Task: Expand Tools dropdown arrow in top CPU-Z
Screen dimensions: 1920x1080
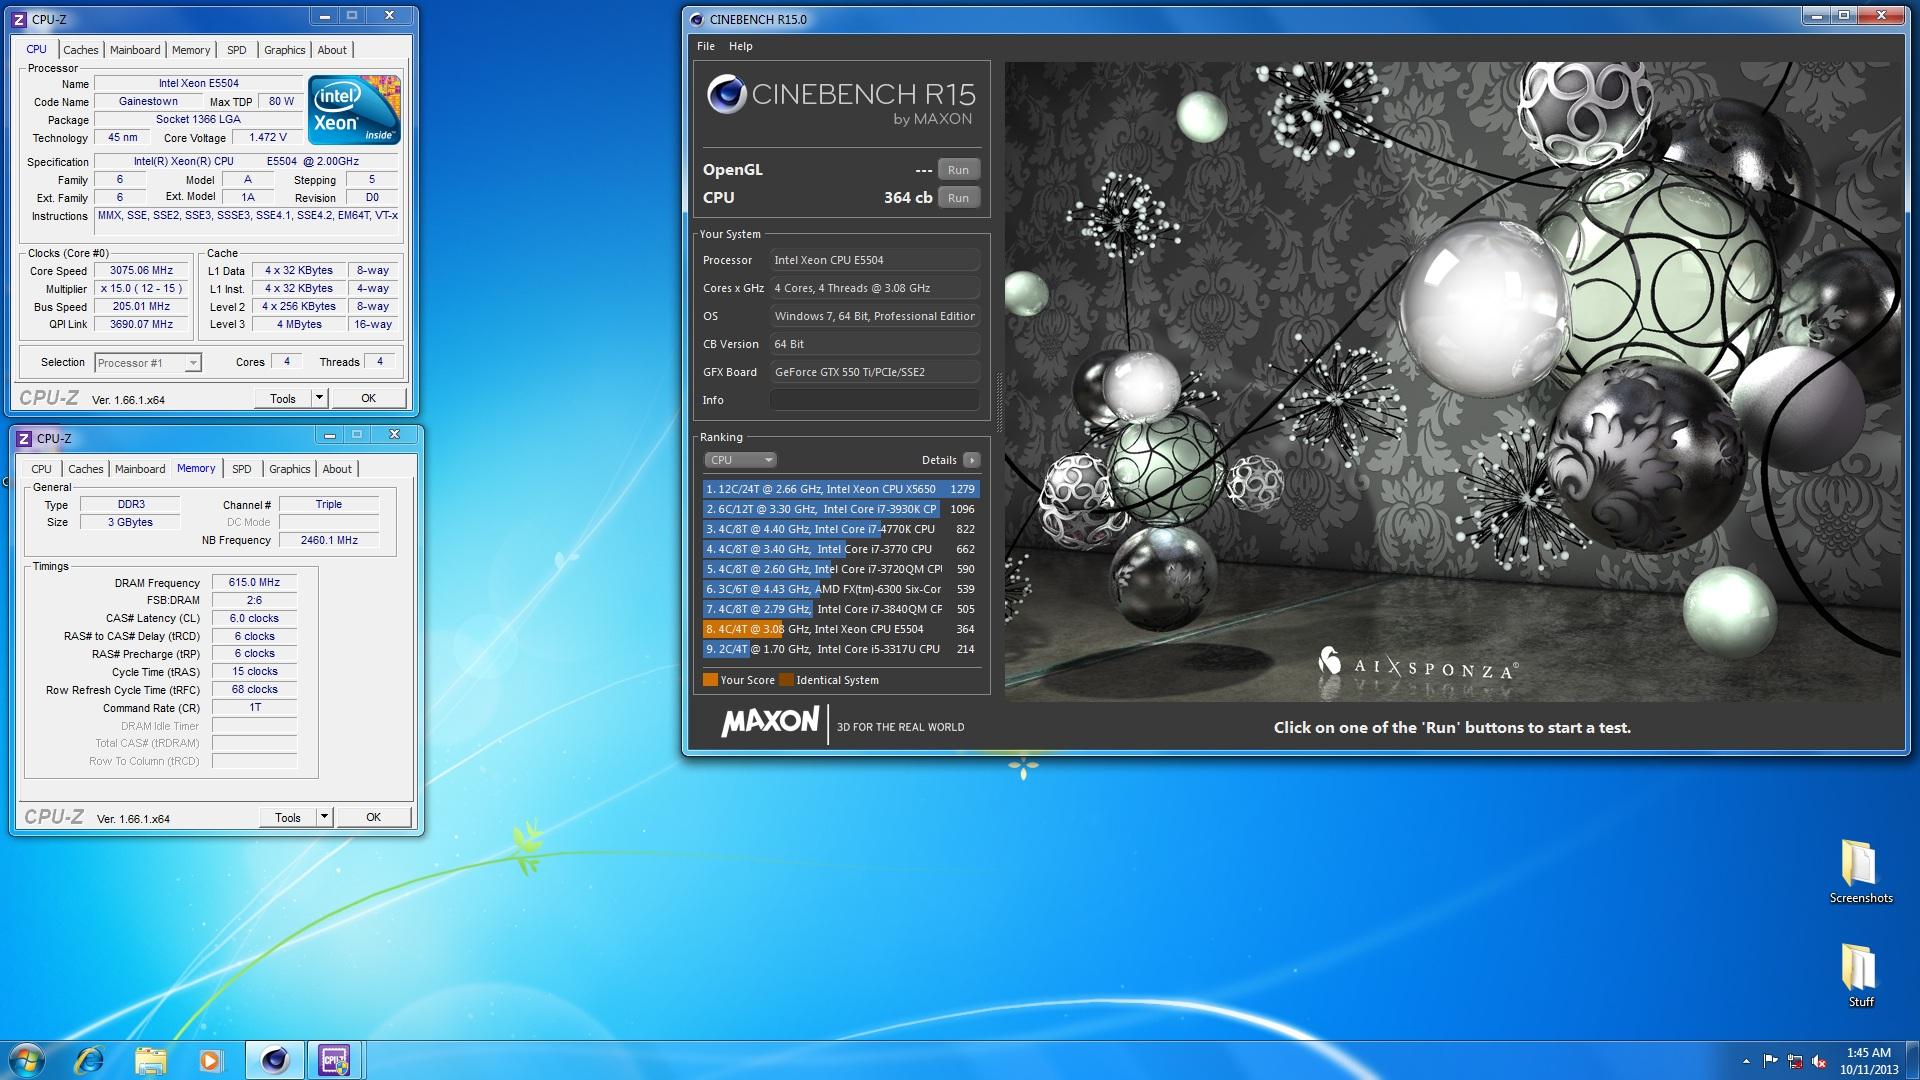Action: (x=319, y=398)
